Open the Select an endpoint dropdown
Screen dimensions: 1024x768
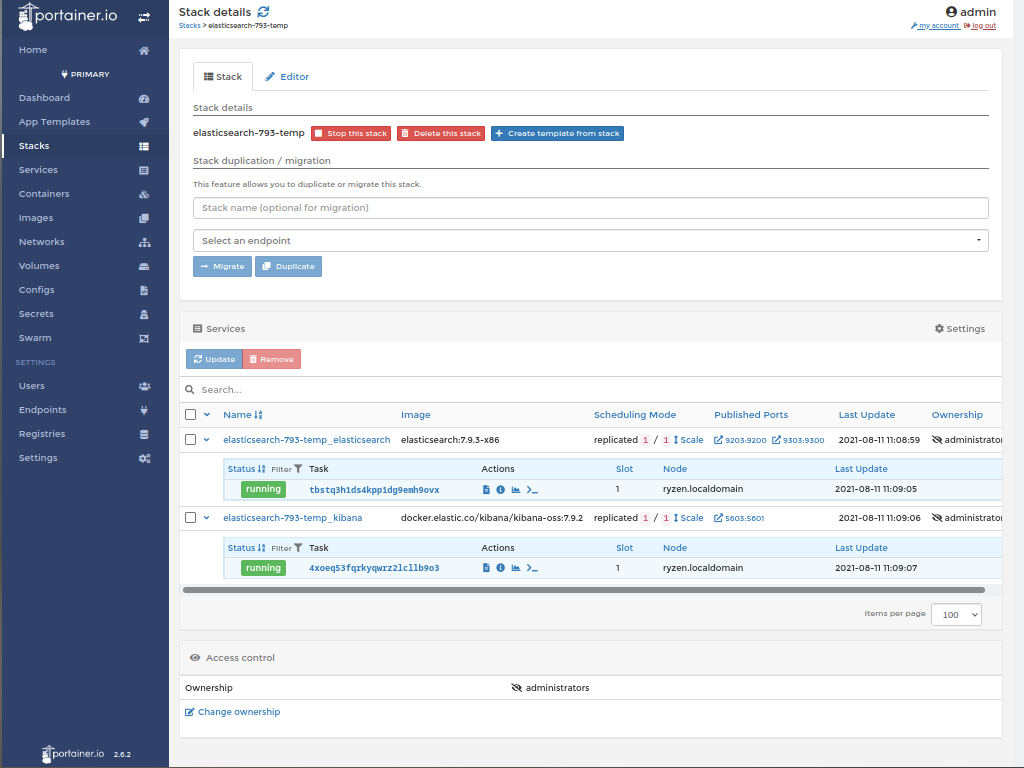pos(588,240)
